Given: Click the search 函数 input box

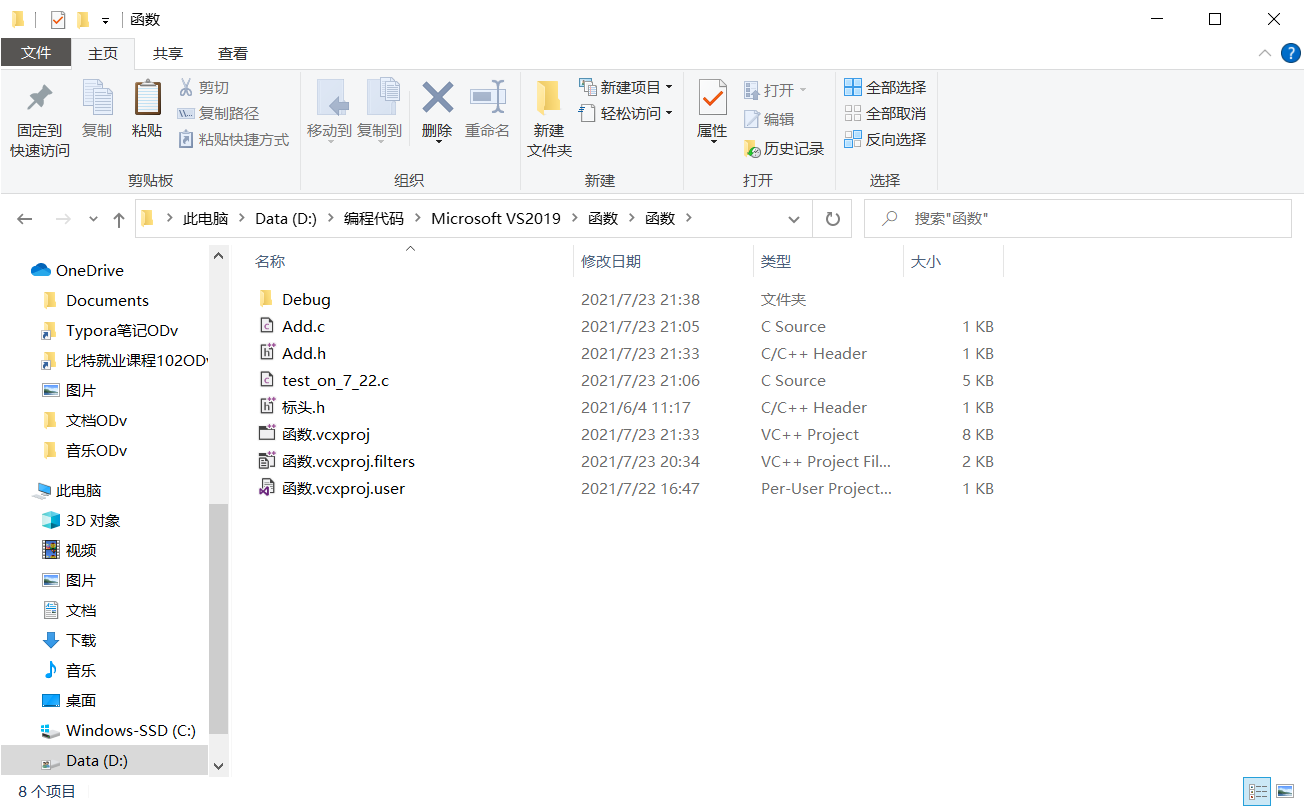Looking at the screenshot, I should pyautogui.click(x=1078, y=218).
